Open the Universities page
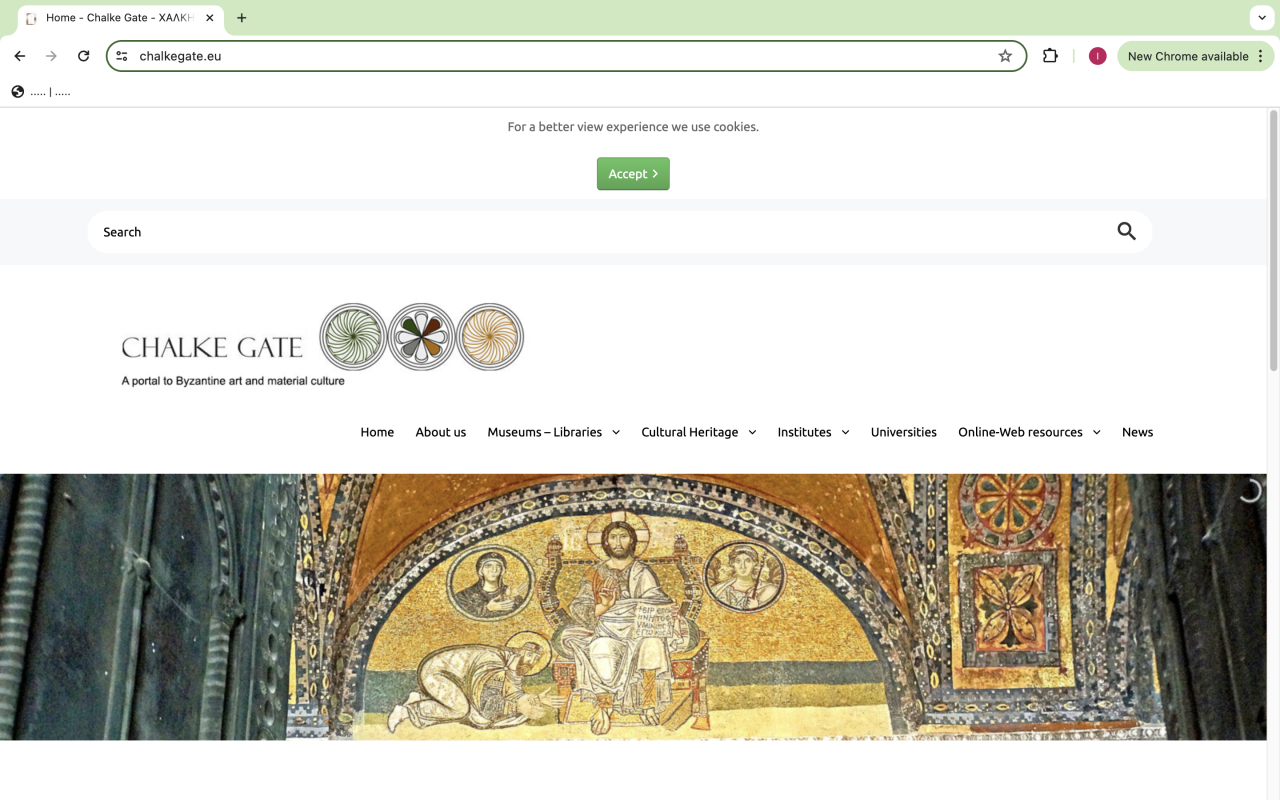Image resolution: width=1280 pixels, height=800 pixels. [x=904, y=432]
